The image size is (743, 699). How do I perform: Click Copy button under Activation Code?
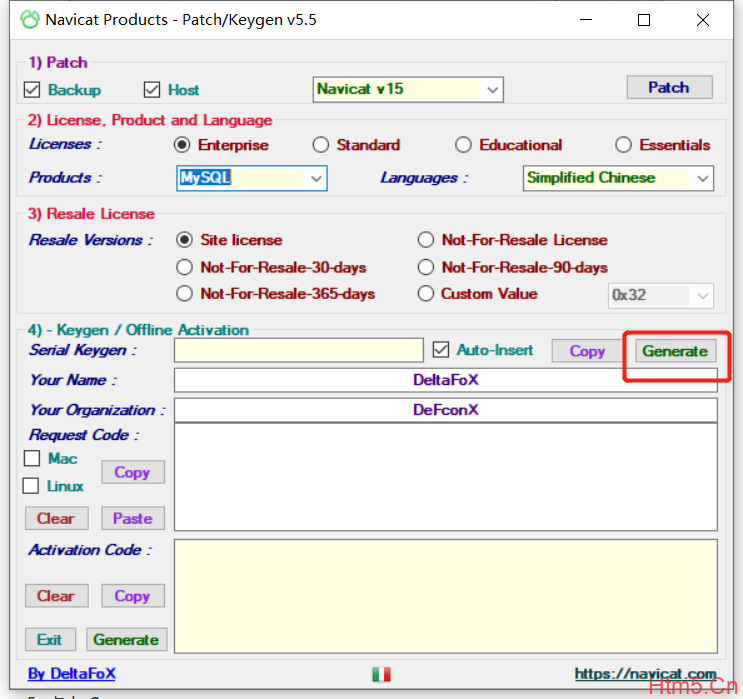tap(133, 596)
